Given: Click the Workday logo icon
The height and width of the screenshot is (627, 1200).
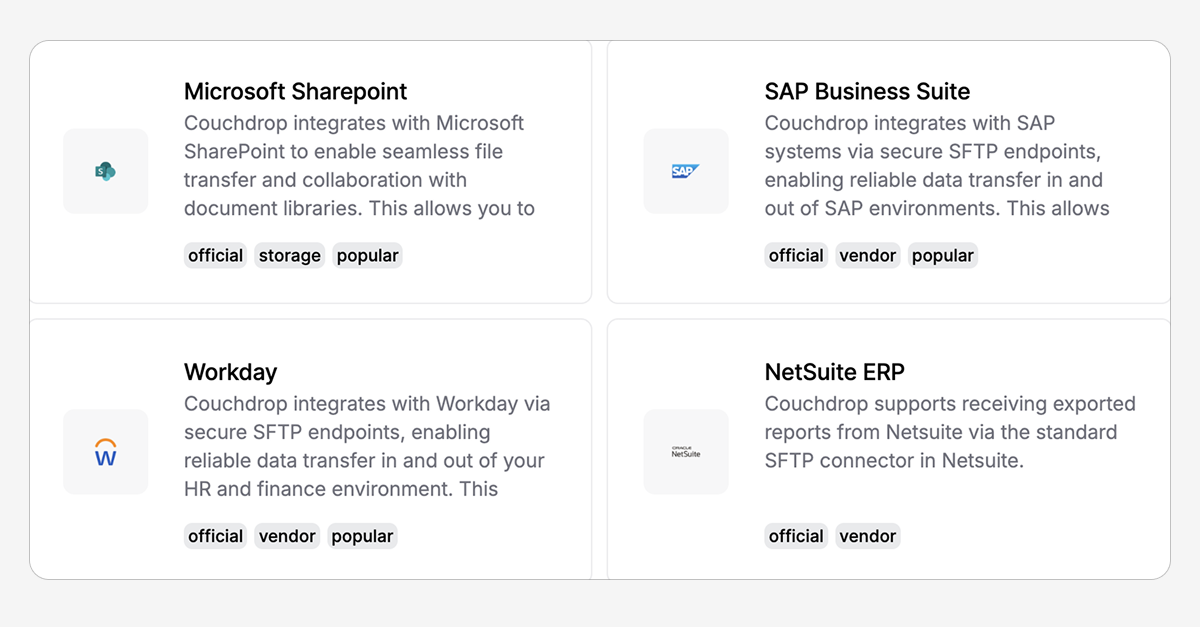Looking at the screenshot, I should coord(105,452).
